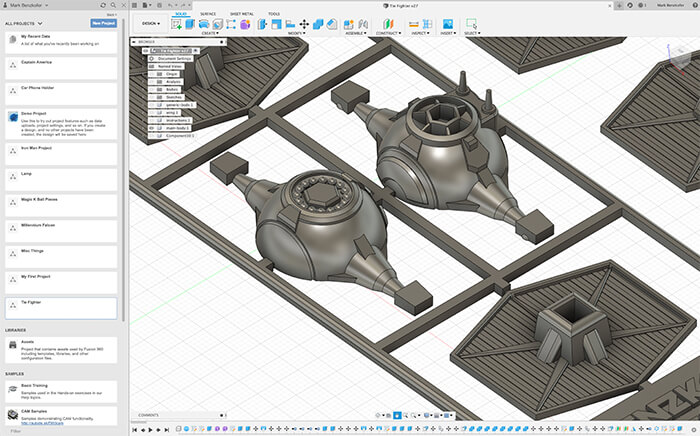This screenshot has height=436, width=700.
Task: Click the Redo arrow in title bar
Action: coord(183,5)
